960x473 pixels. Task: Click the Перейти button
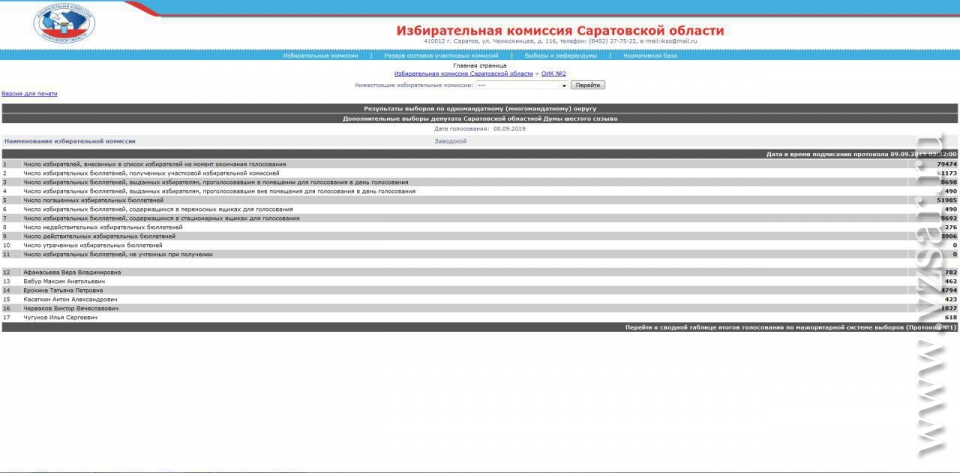pos(588,86)
